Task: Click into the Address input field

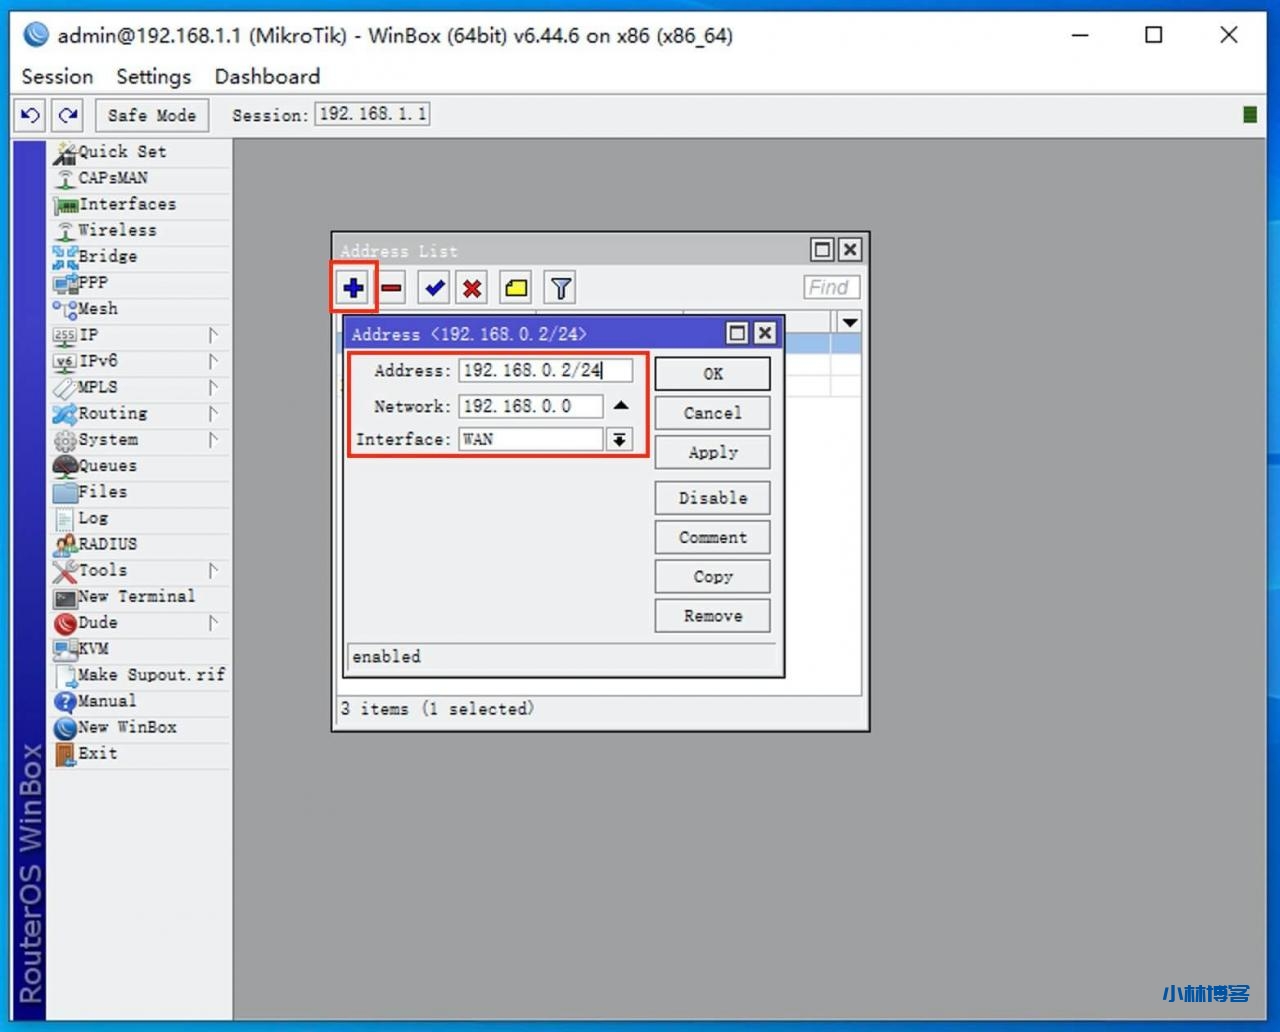Action: point(545,371)
